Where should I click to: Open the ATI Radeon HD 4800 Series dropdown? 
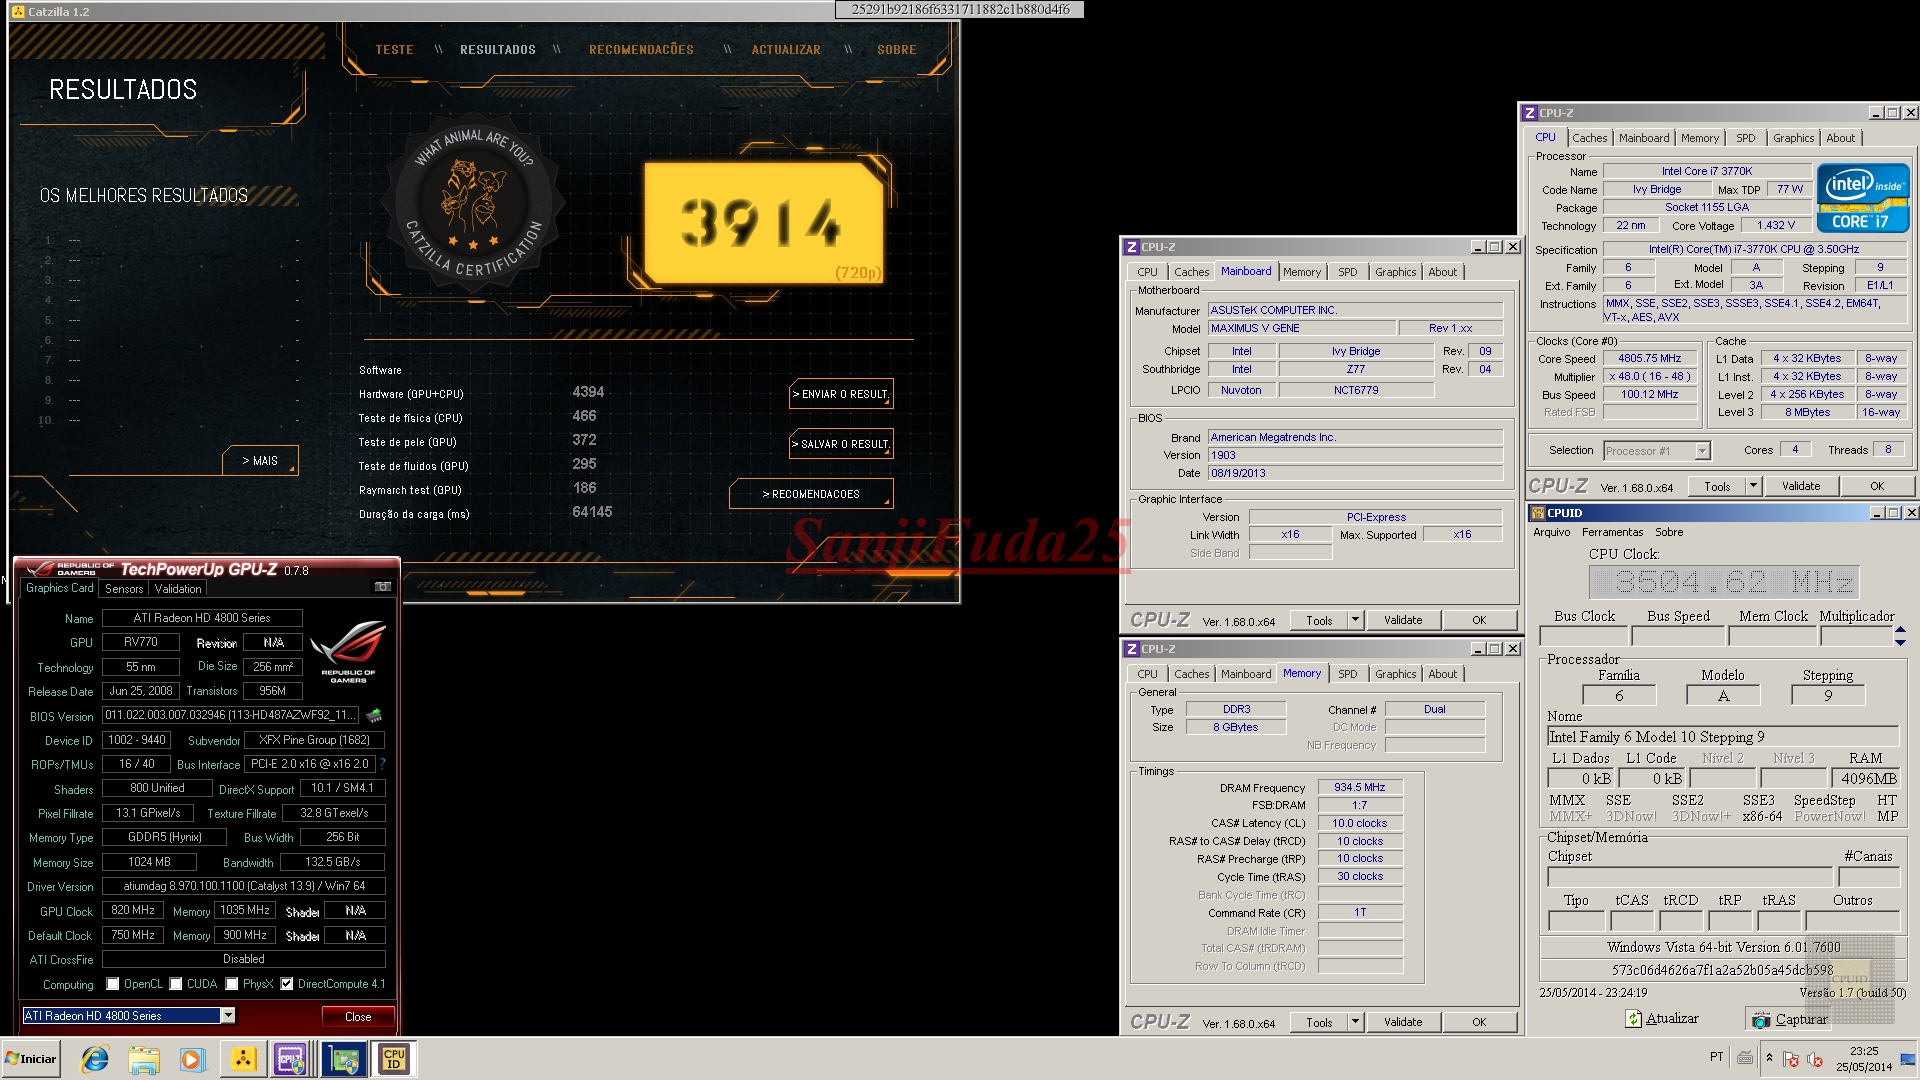[228, 1016]
